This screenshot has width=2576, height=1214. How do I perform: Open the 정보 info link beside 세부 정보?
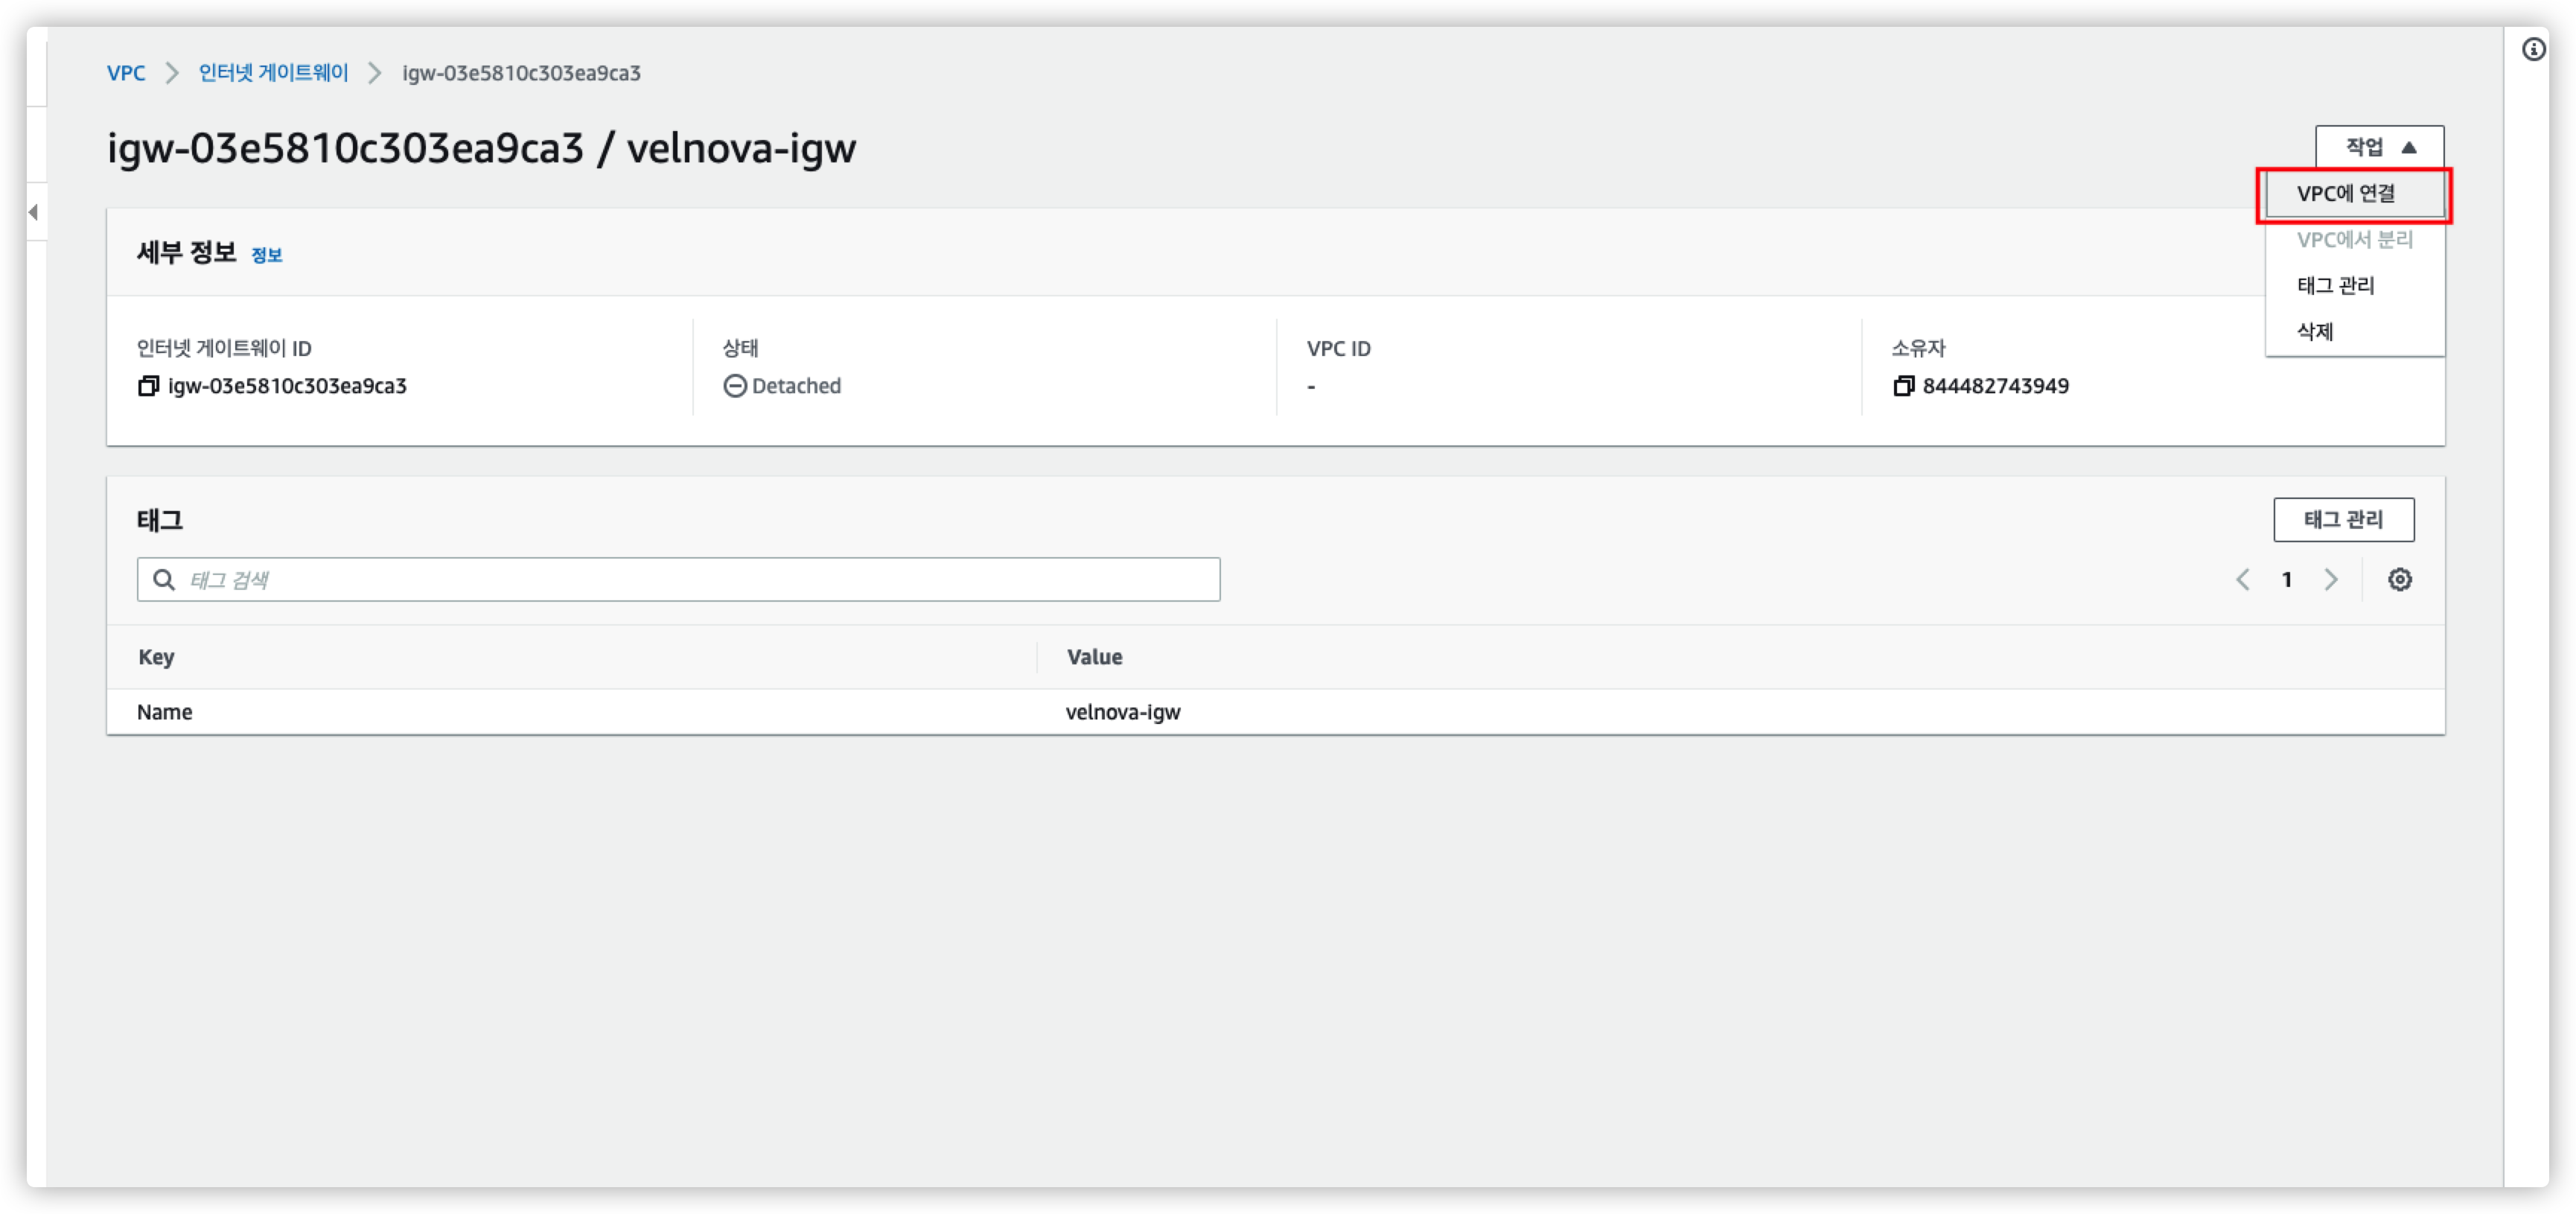pyautogui.click(x=266, y=256)
